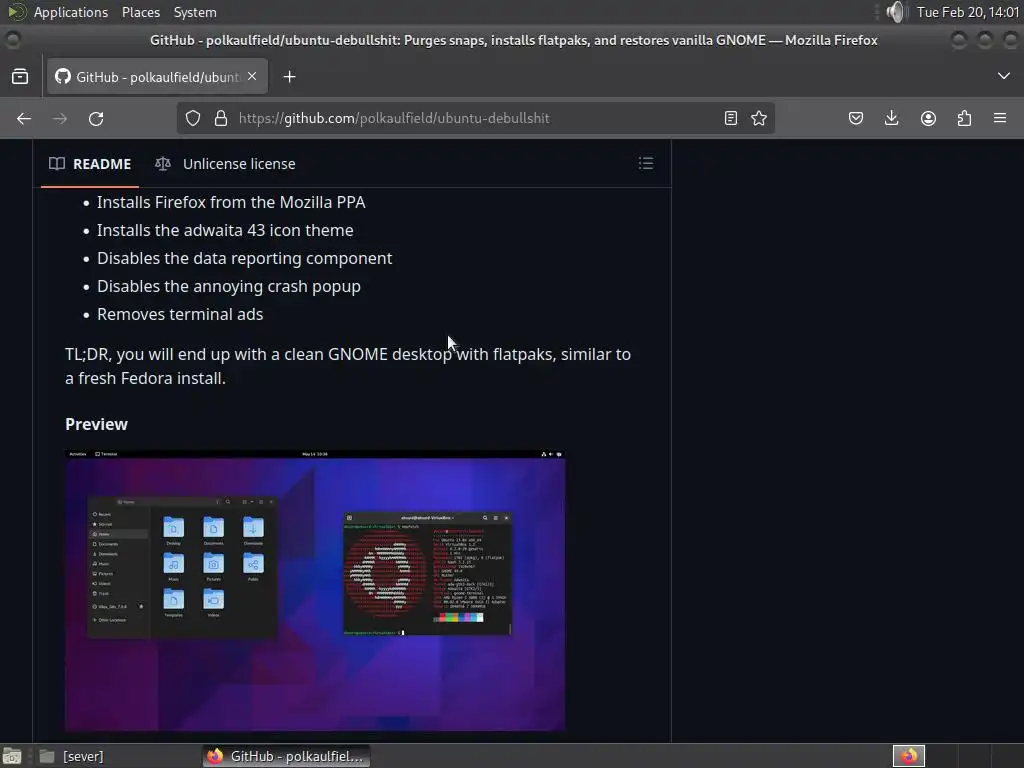Click the 'Preview' heading
Screen dimensions: 1024x768
pos(97,424)
